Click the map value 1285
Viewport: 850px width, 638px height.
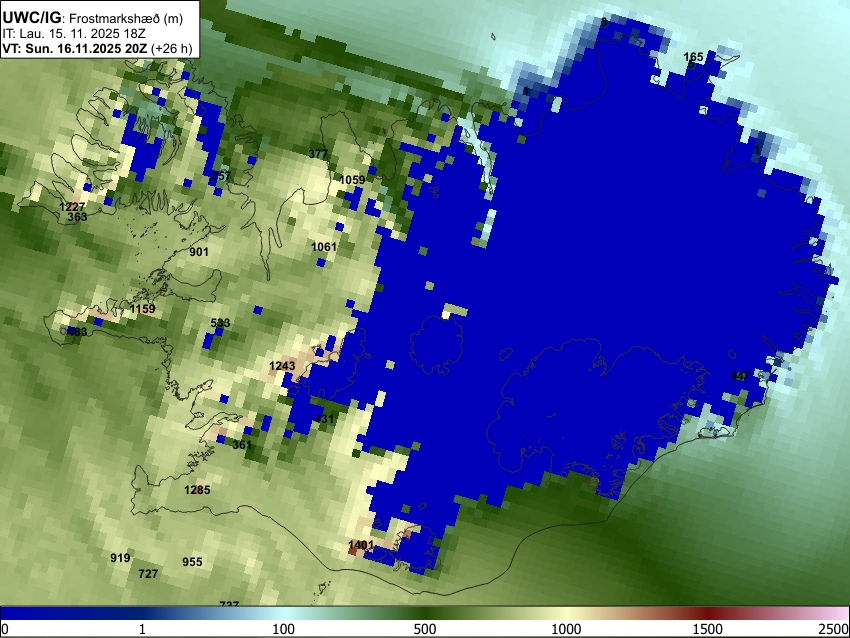point(197,490)
